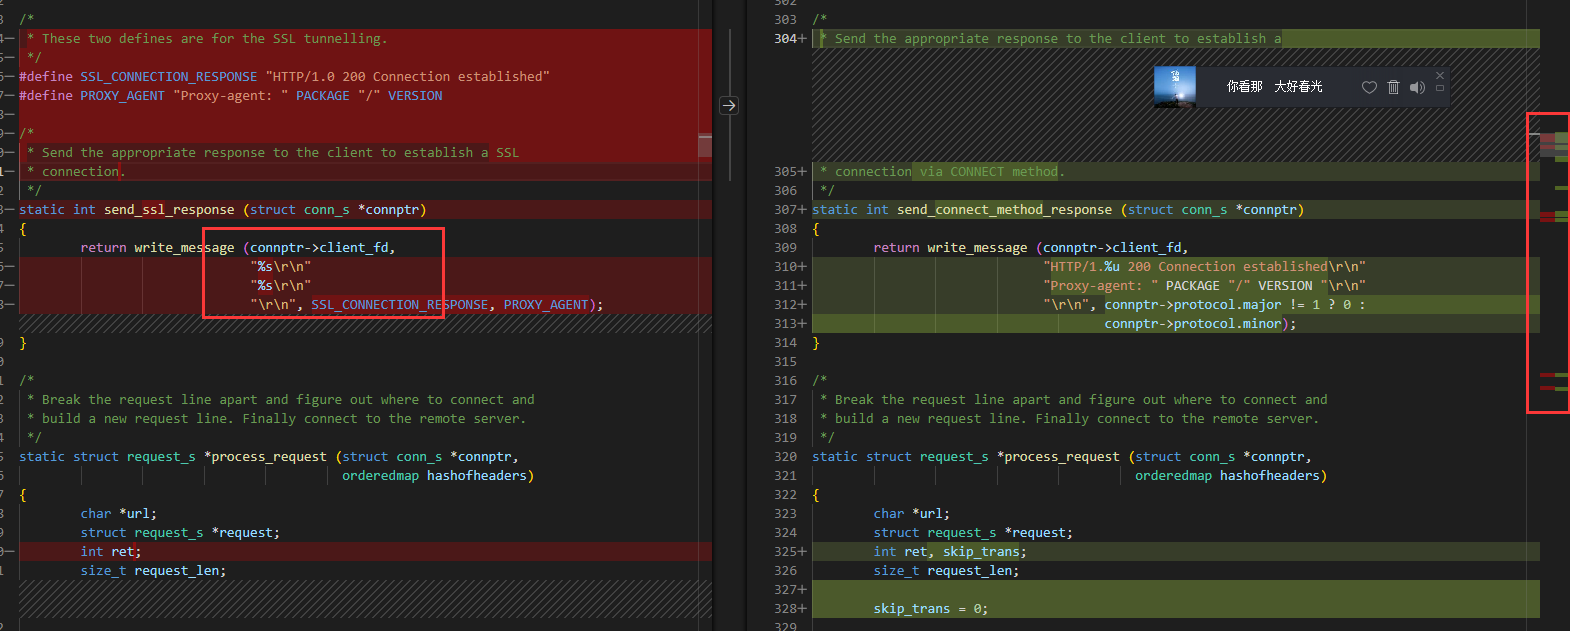
Task: Mute the music player volume
Action: pos(1417,88)
